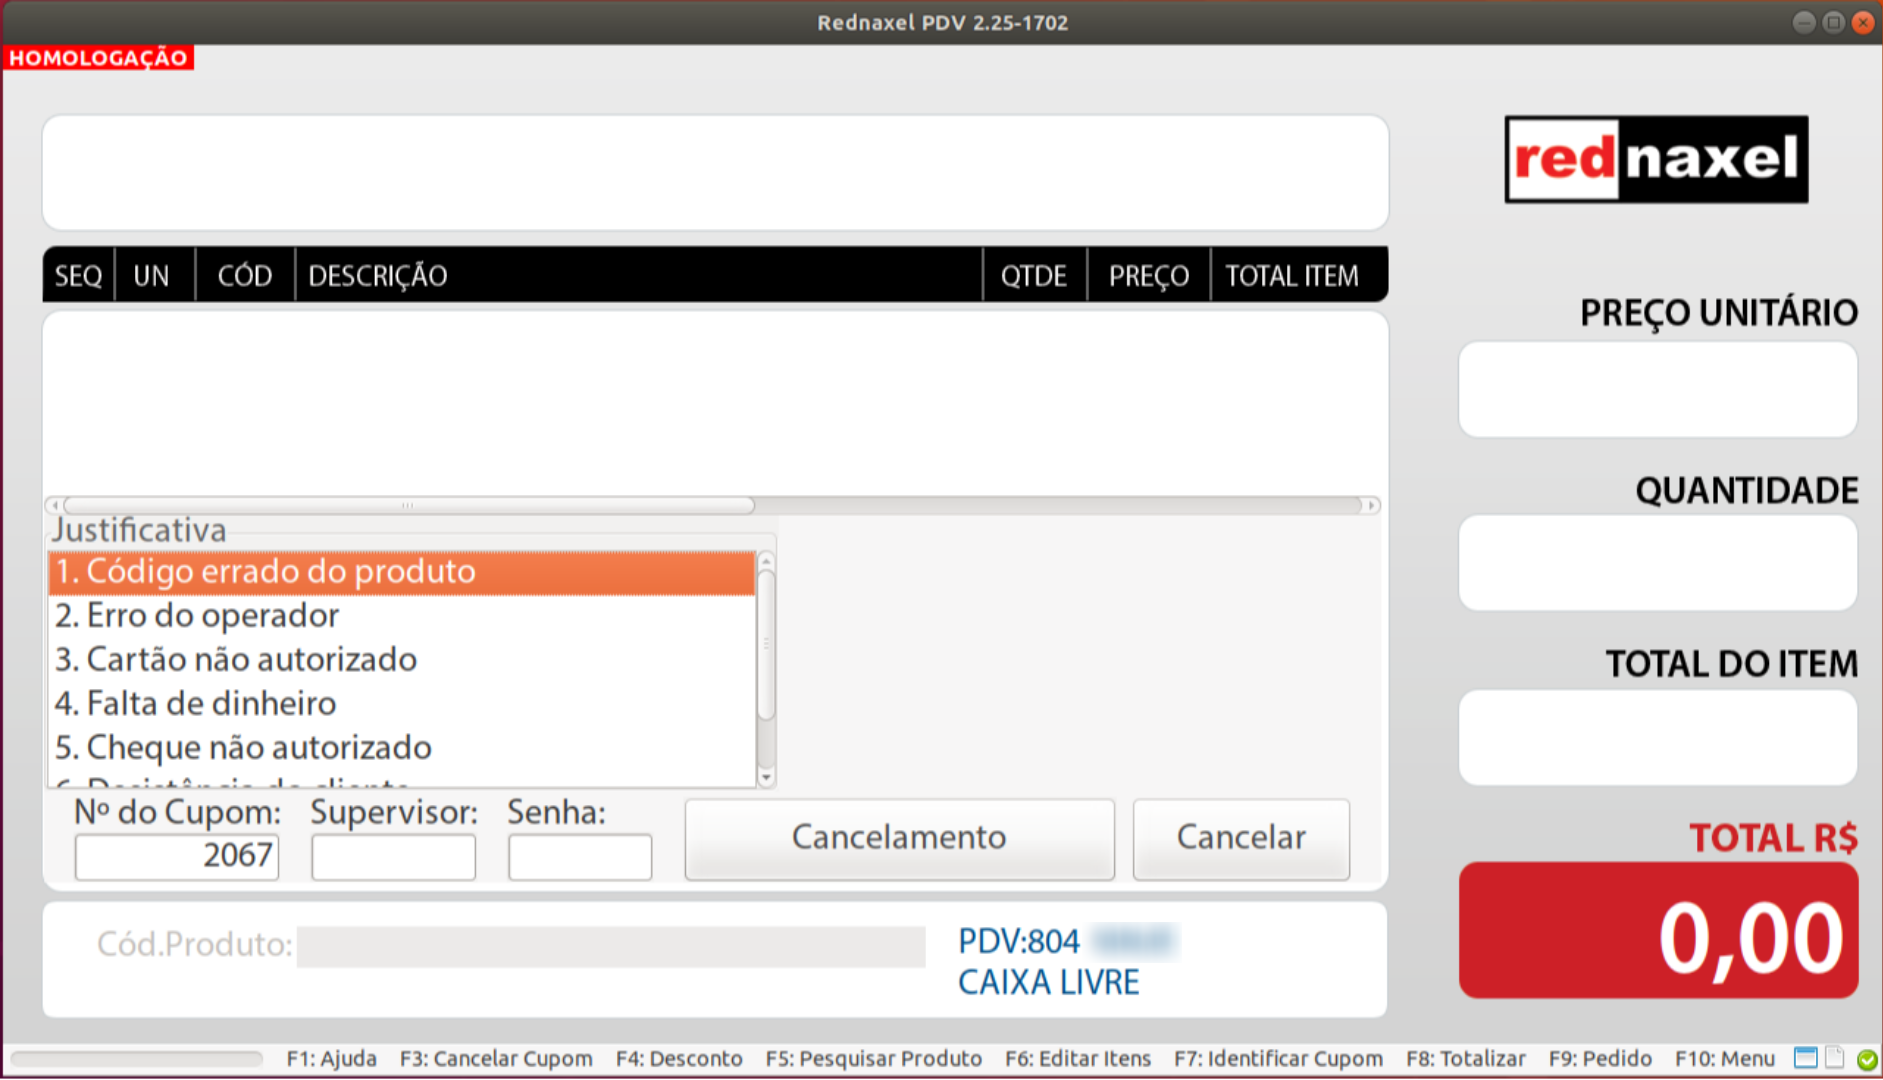Click the Senha input field

pos(580,856)
